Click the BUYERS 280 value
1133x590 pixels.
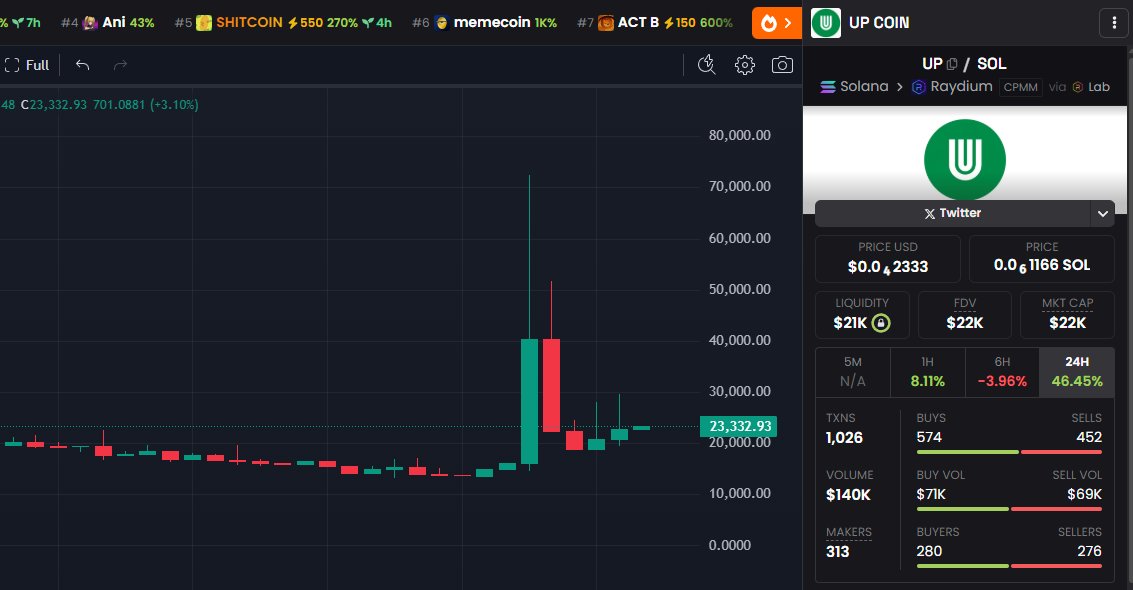pos(929,551)
